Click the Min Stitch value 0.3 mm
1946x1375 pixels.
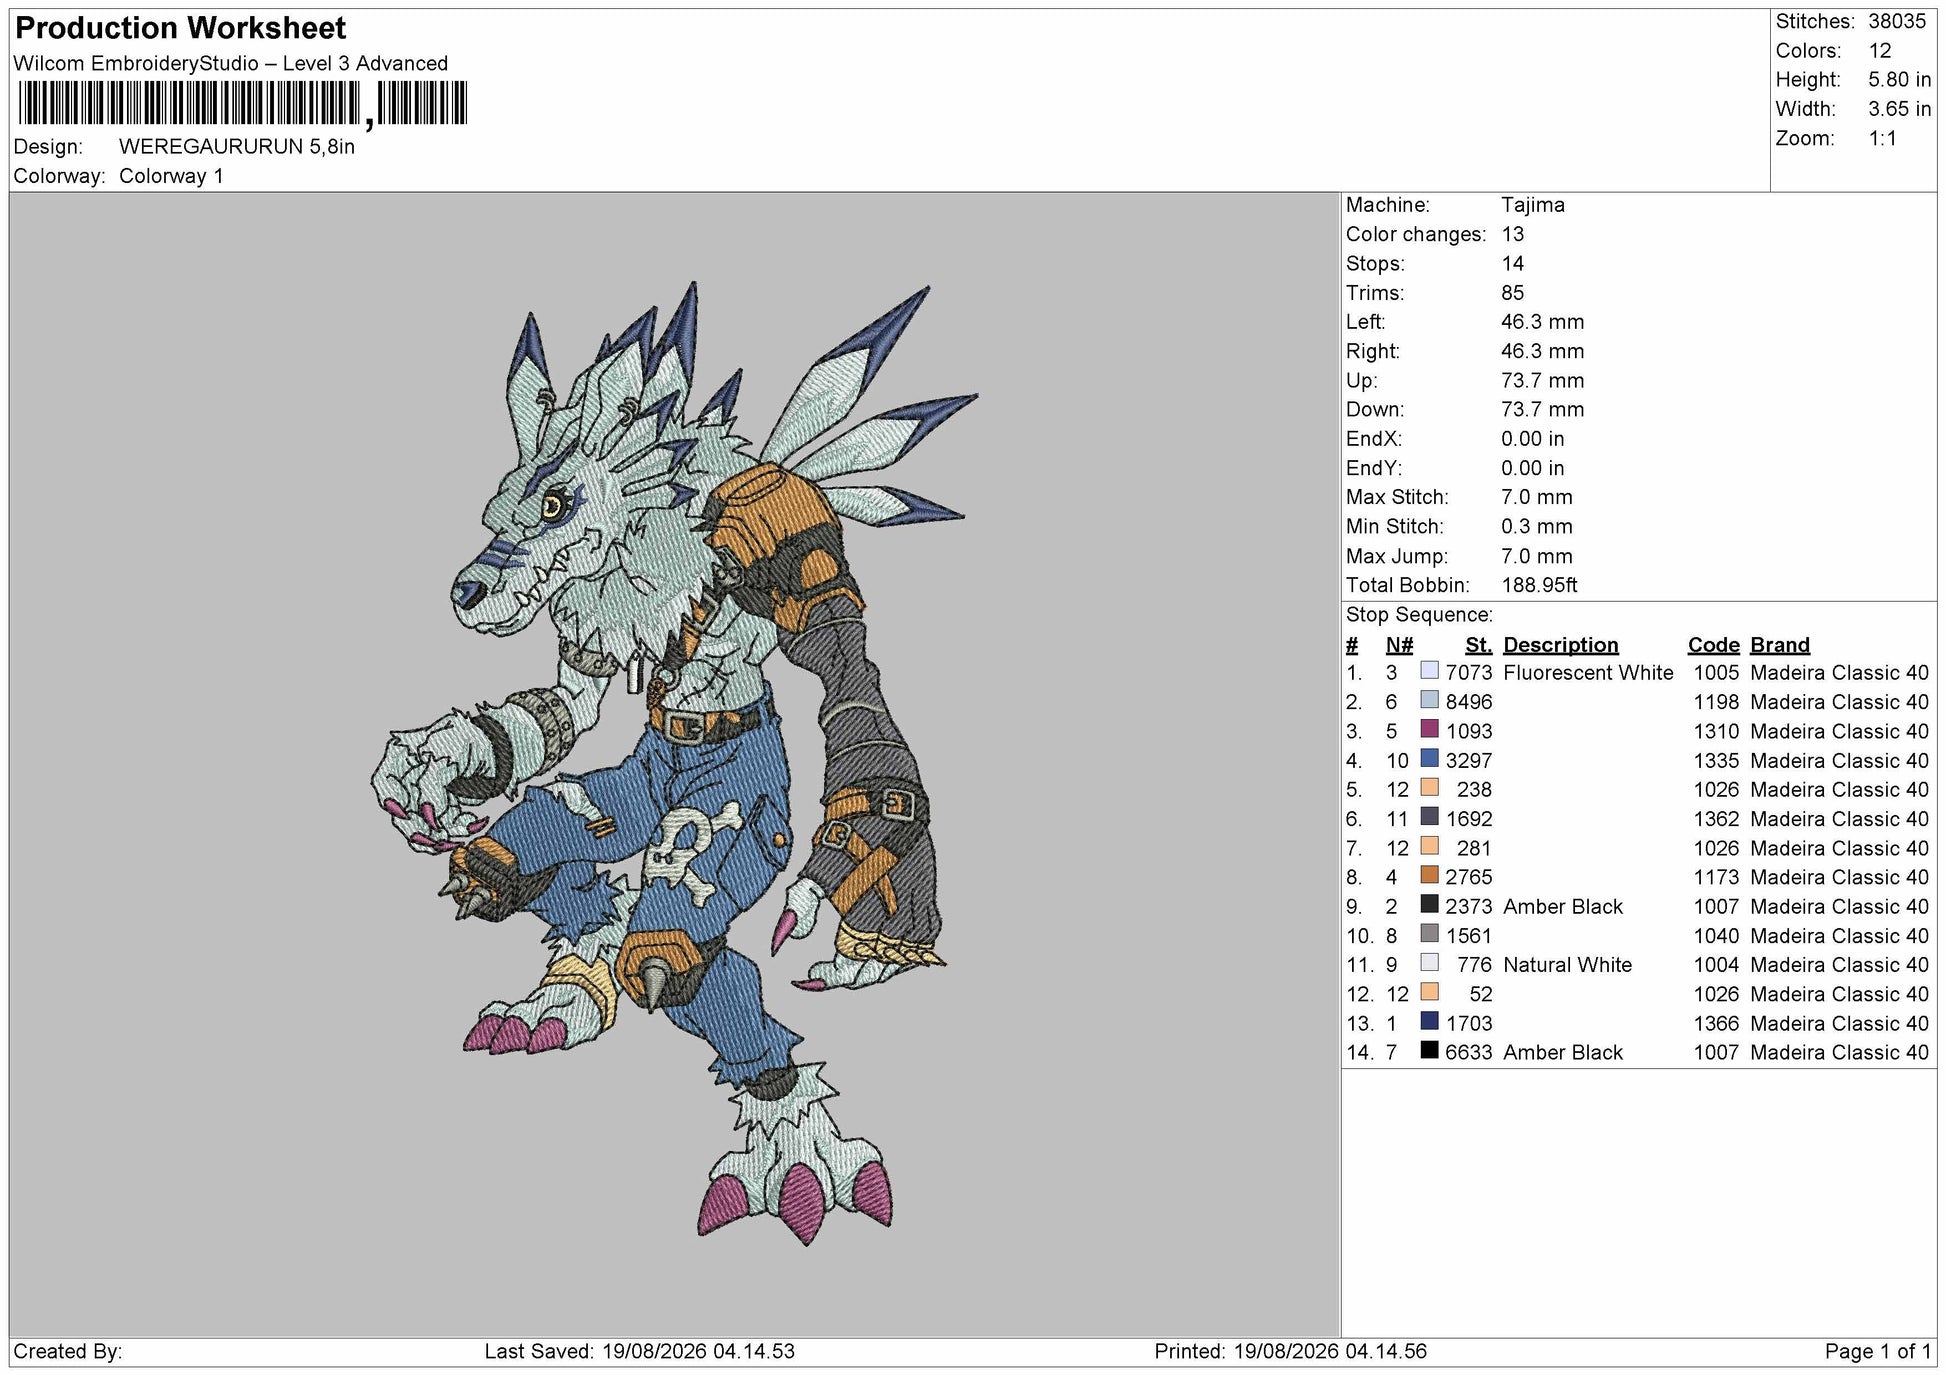pyautogui.click(x=1537, y=526)
